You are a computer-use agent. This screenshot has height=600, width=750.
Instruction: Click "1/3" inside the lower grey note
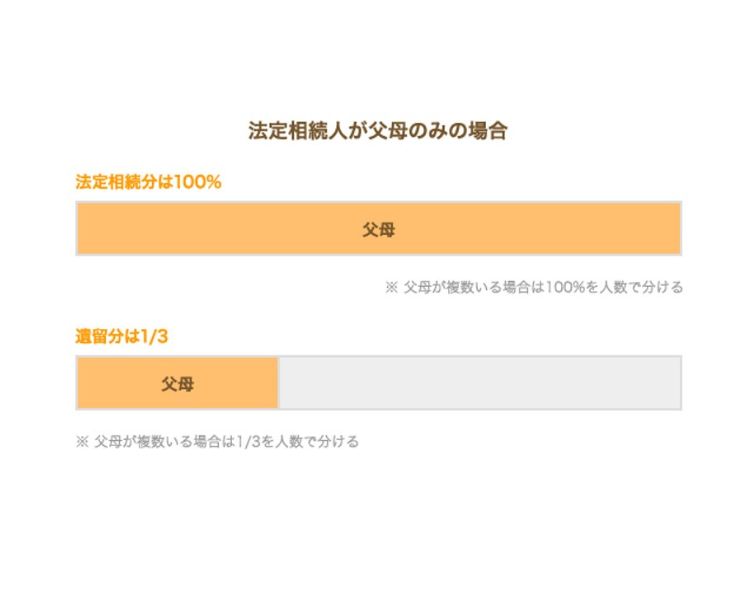[x=245, y=441]
